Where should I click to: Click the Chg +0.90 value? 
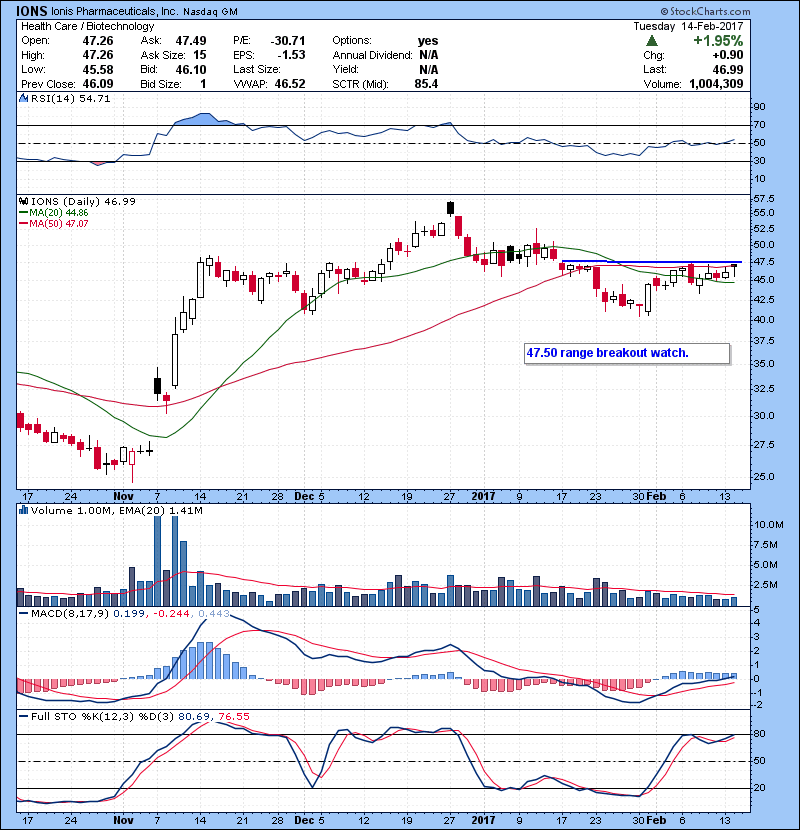tap(727, 55)
